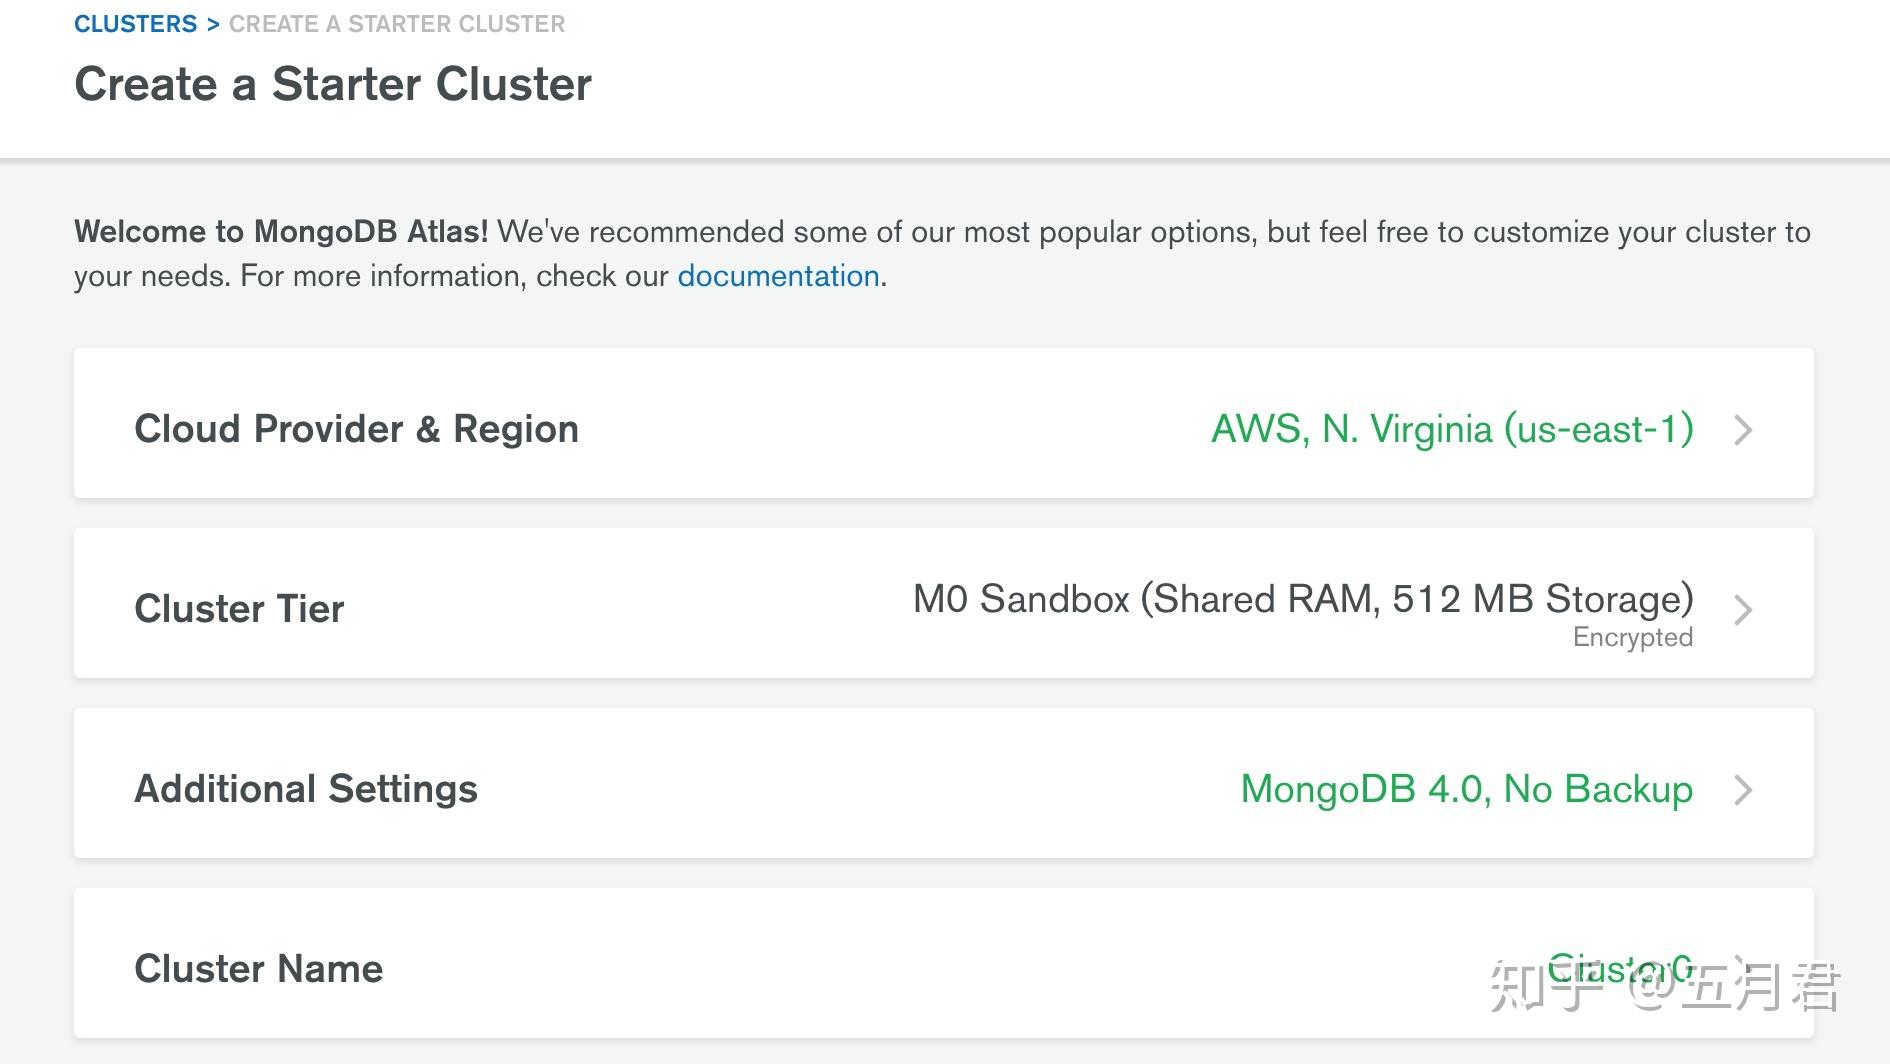Click the Create a Starter Cluster heading
Screen dimensions: 1890x1064
[x=333, y=84]
